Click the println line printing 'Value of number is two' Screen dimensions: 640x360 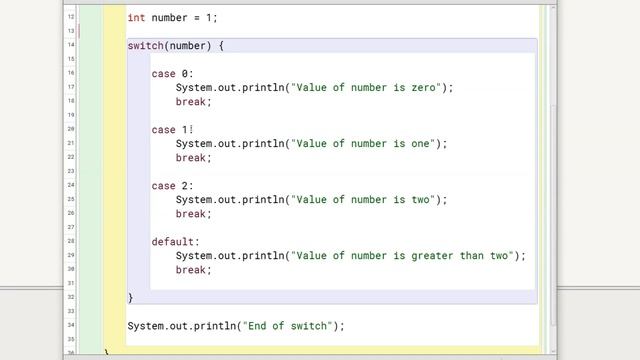(311, 200)
